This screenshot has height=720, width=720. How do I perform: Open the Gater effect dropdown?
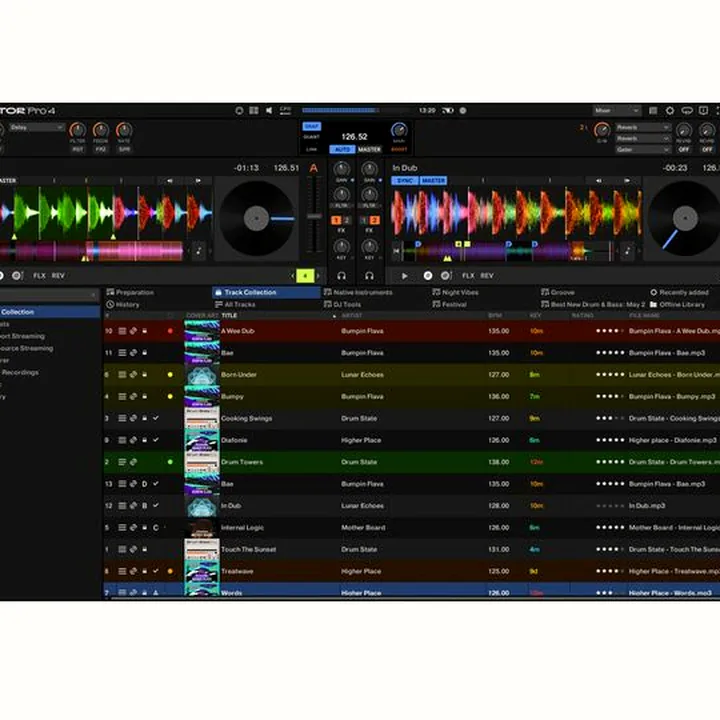[642, 149]
